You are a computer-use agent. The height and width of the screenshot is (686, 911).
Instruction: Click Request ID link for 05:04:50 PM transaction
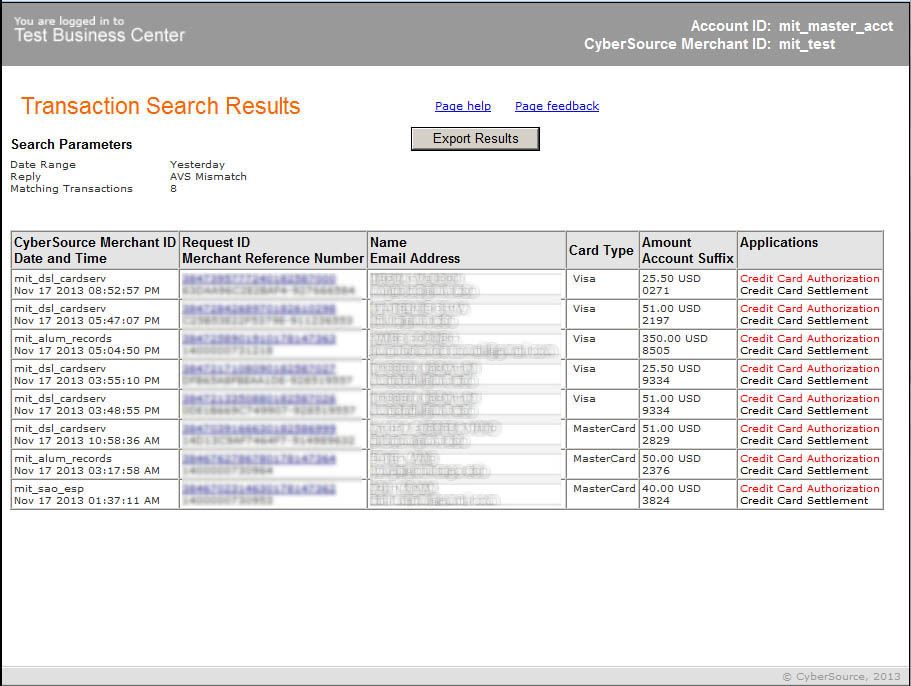tap(259, 339)
